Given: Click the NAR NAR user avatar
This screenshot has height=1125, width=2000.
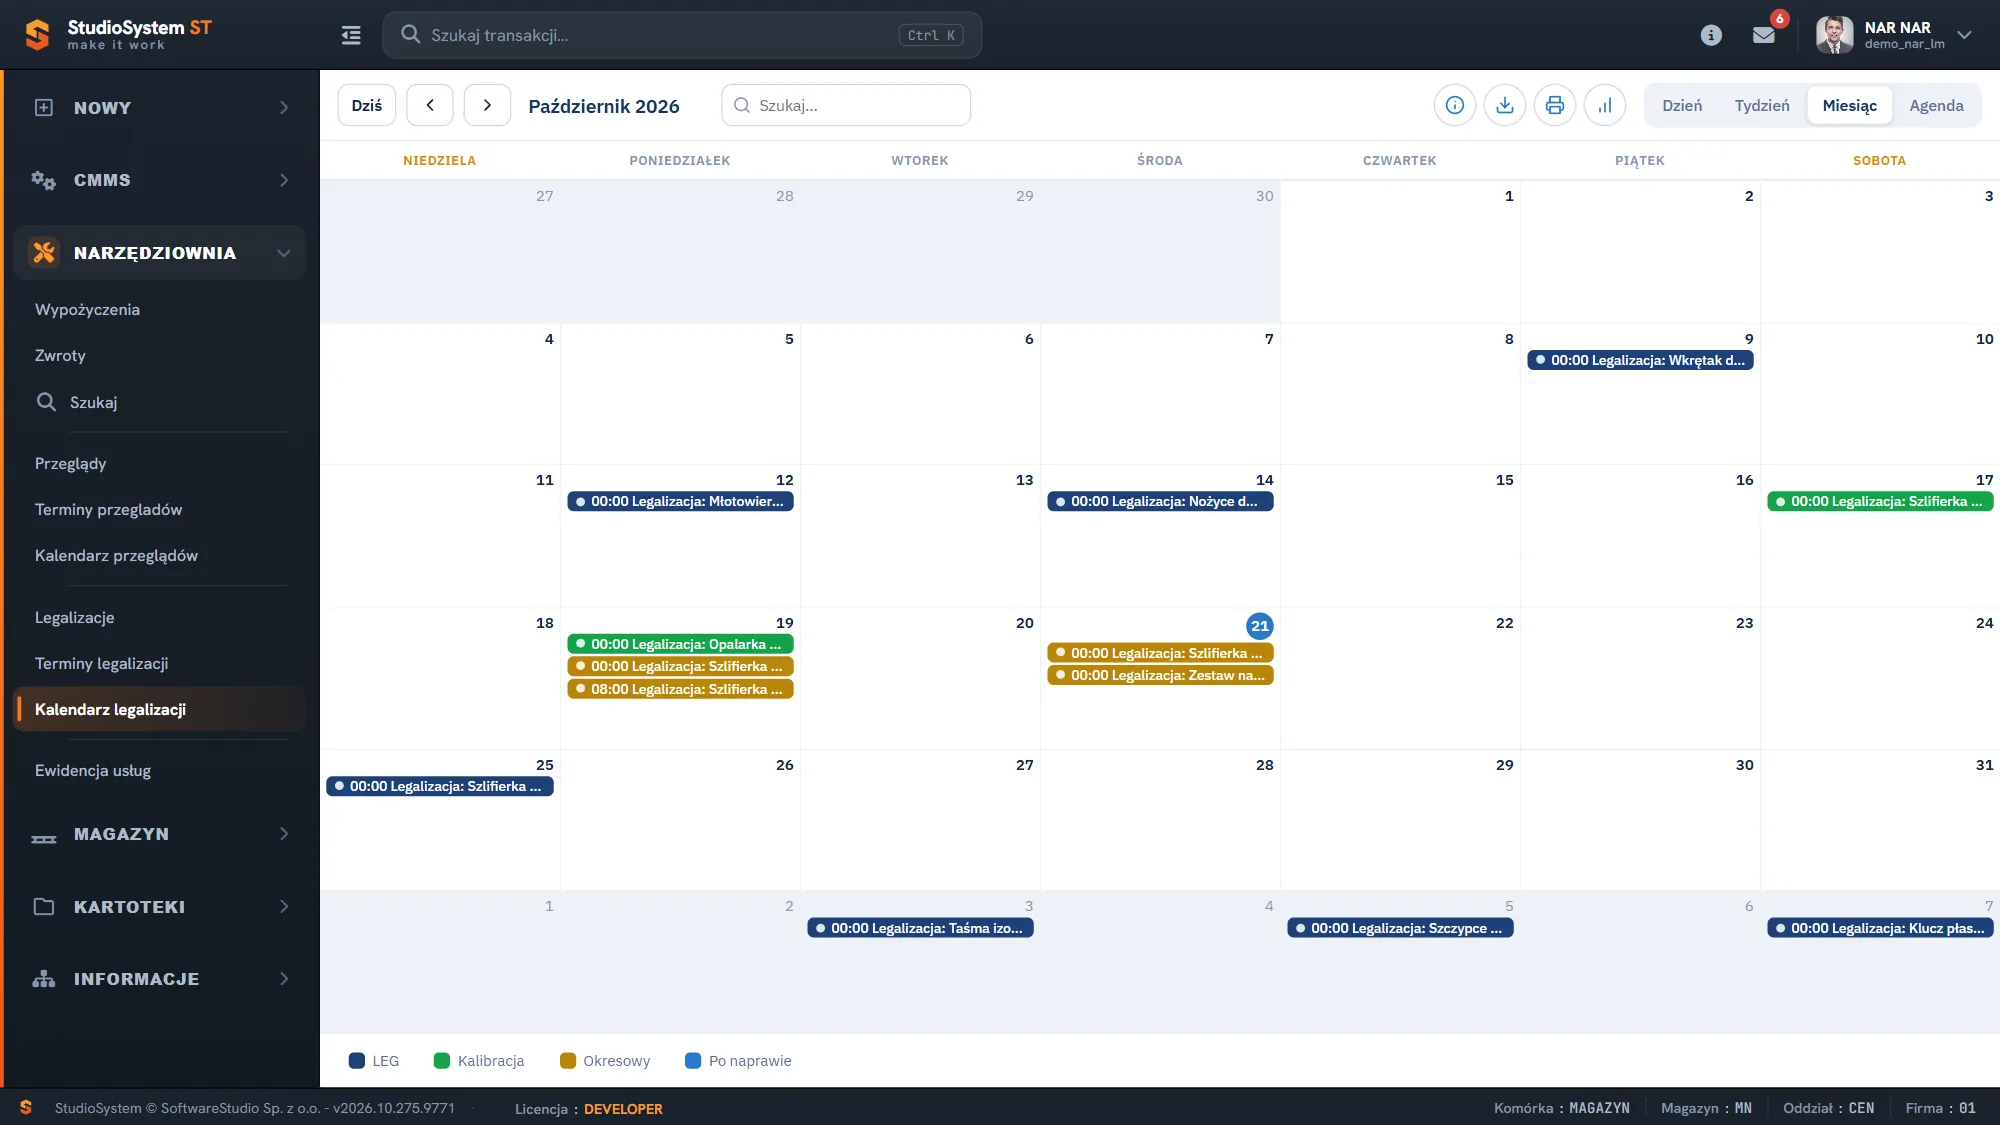Looking at the screenshot, I should (1834, 35).
